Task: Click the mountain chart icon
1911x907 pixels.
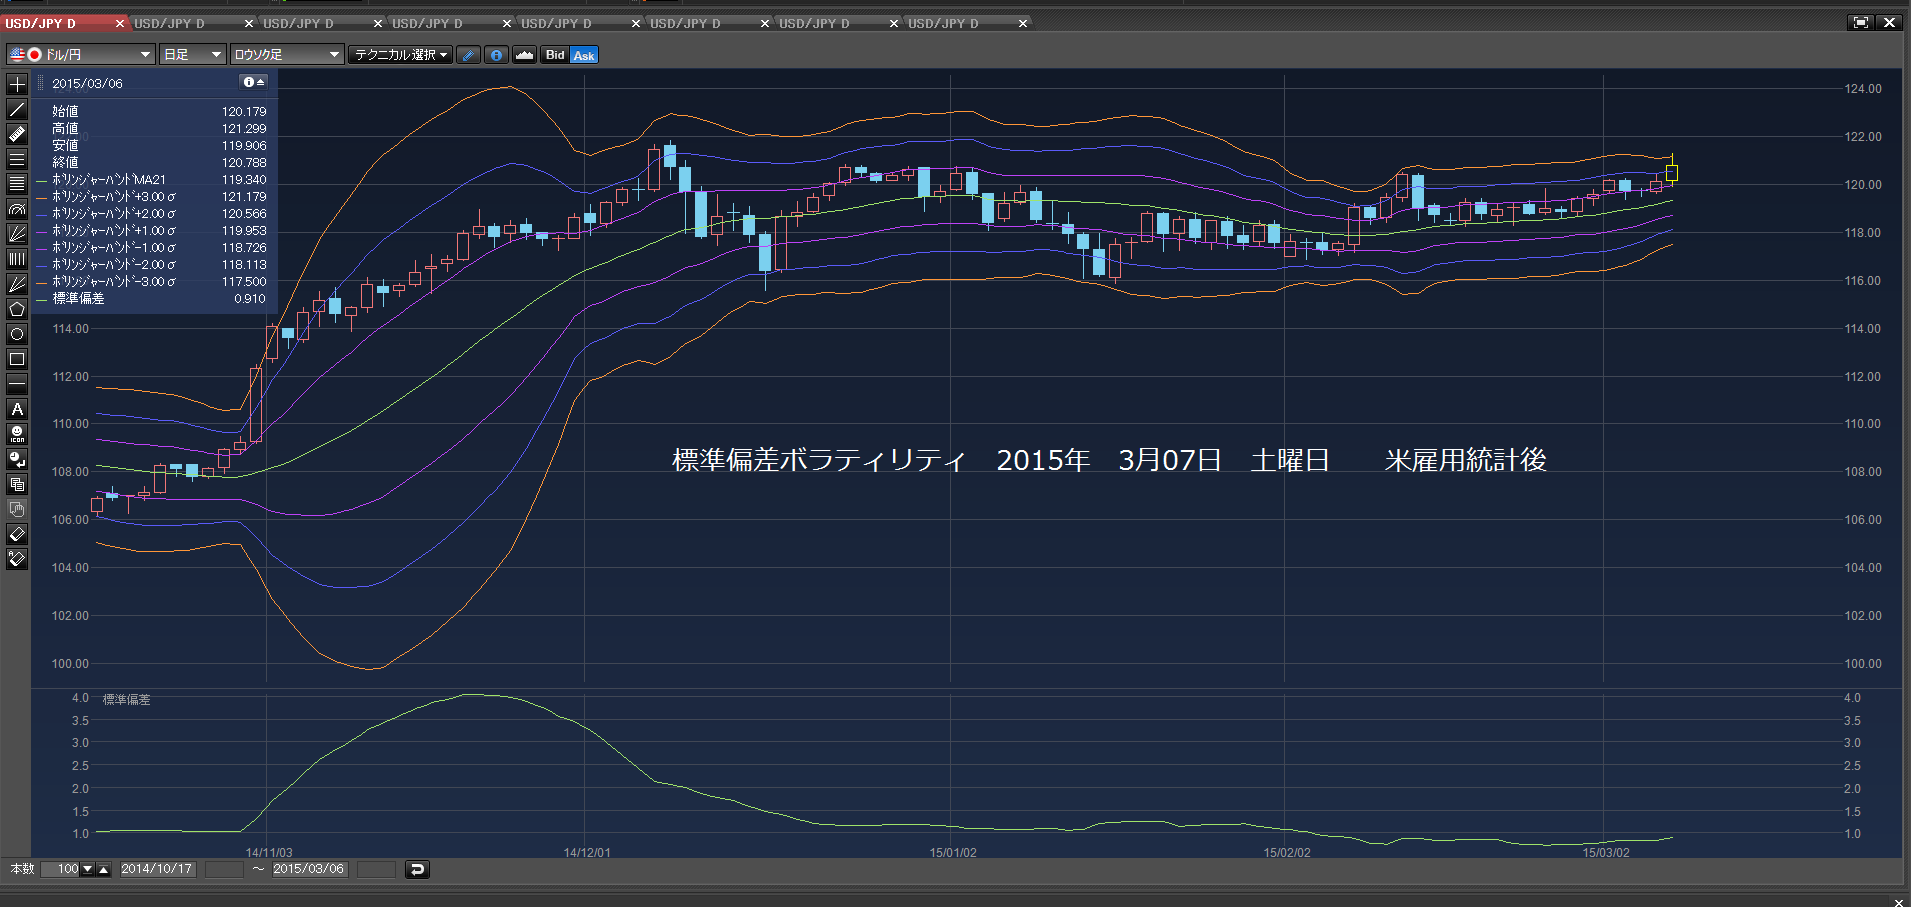Action: click(x=524, y=55)
